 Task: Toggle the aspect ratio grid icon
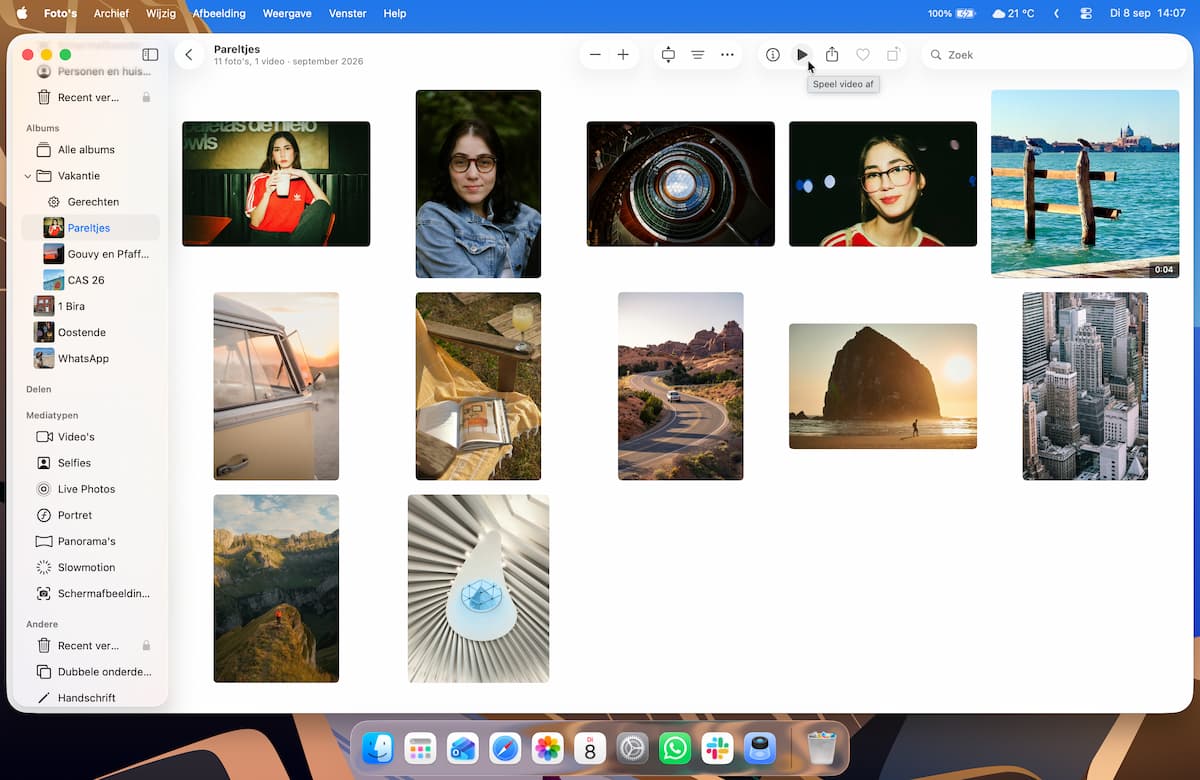pos(668,55)
